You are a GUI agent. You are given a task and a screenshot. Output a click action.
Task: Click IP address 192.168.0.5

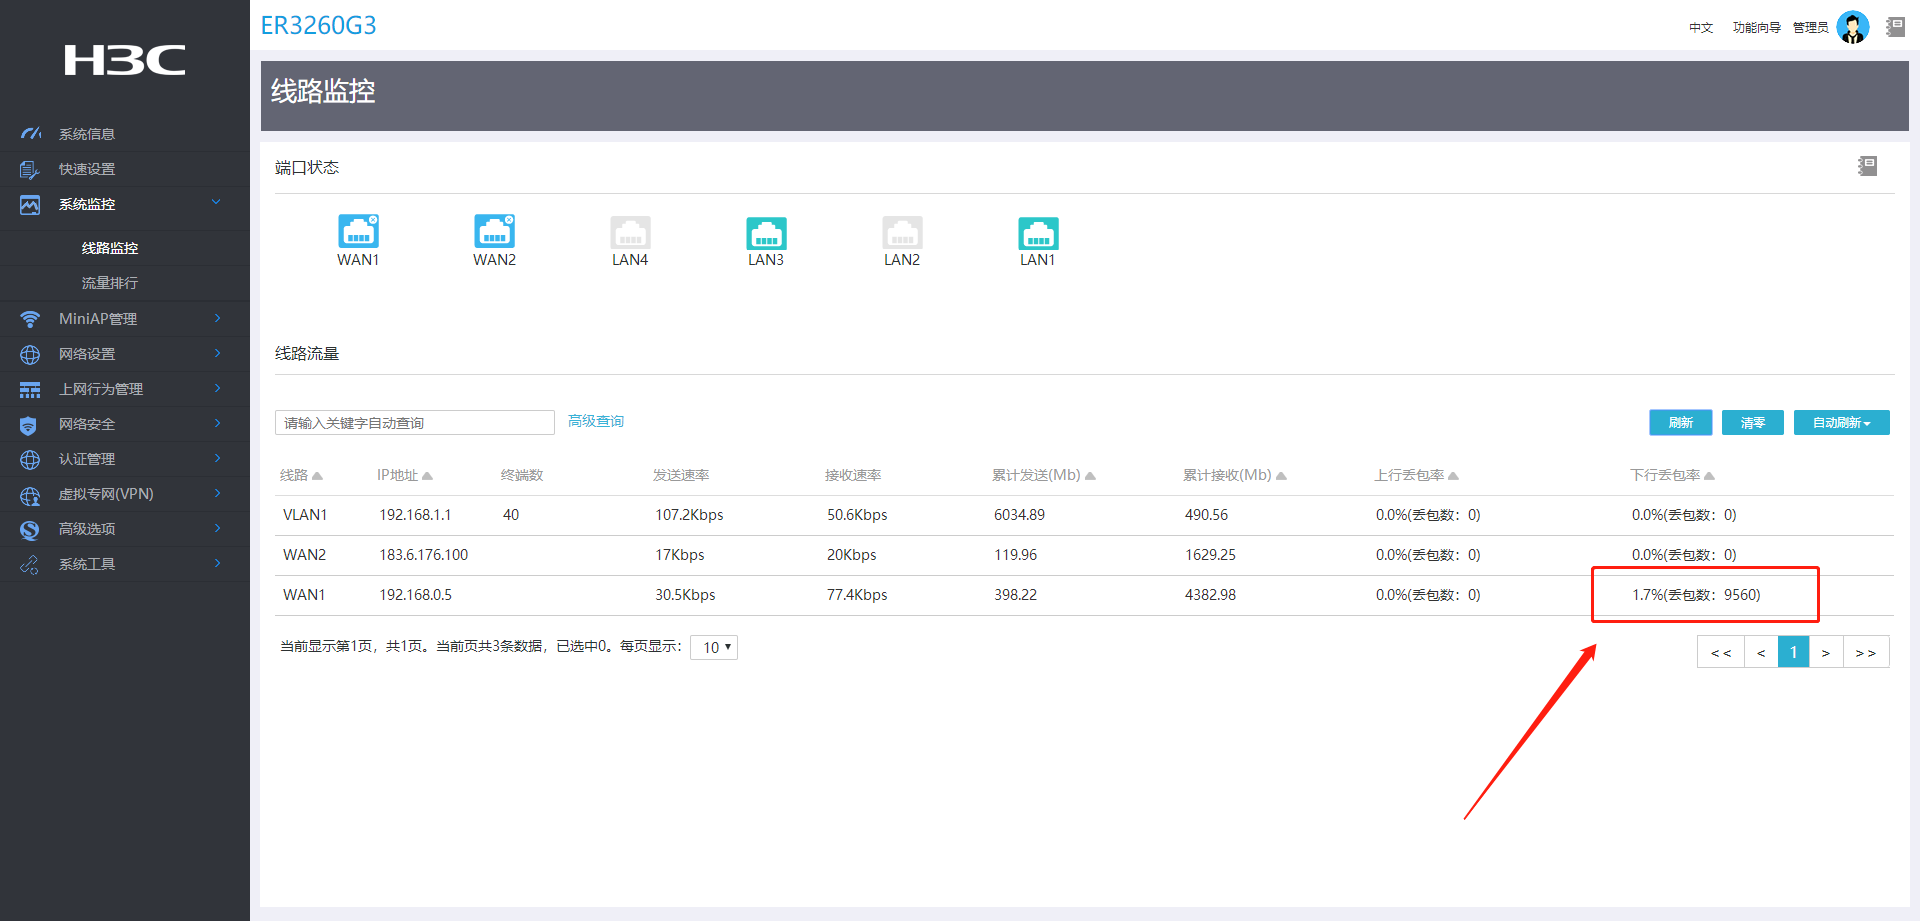pos(415,595)
